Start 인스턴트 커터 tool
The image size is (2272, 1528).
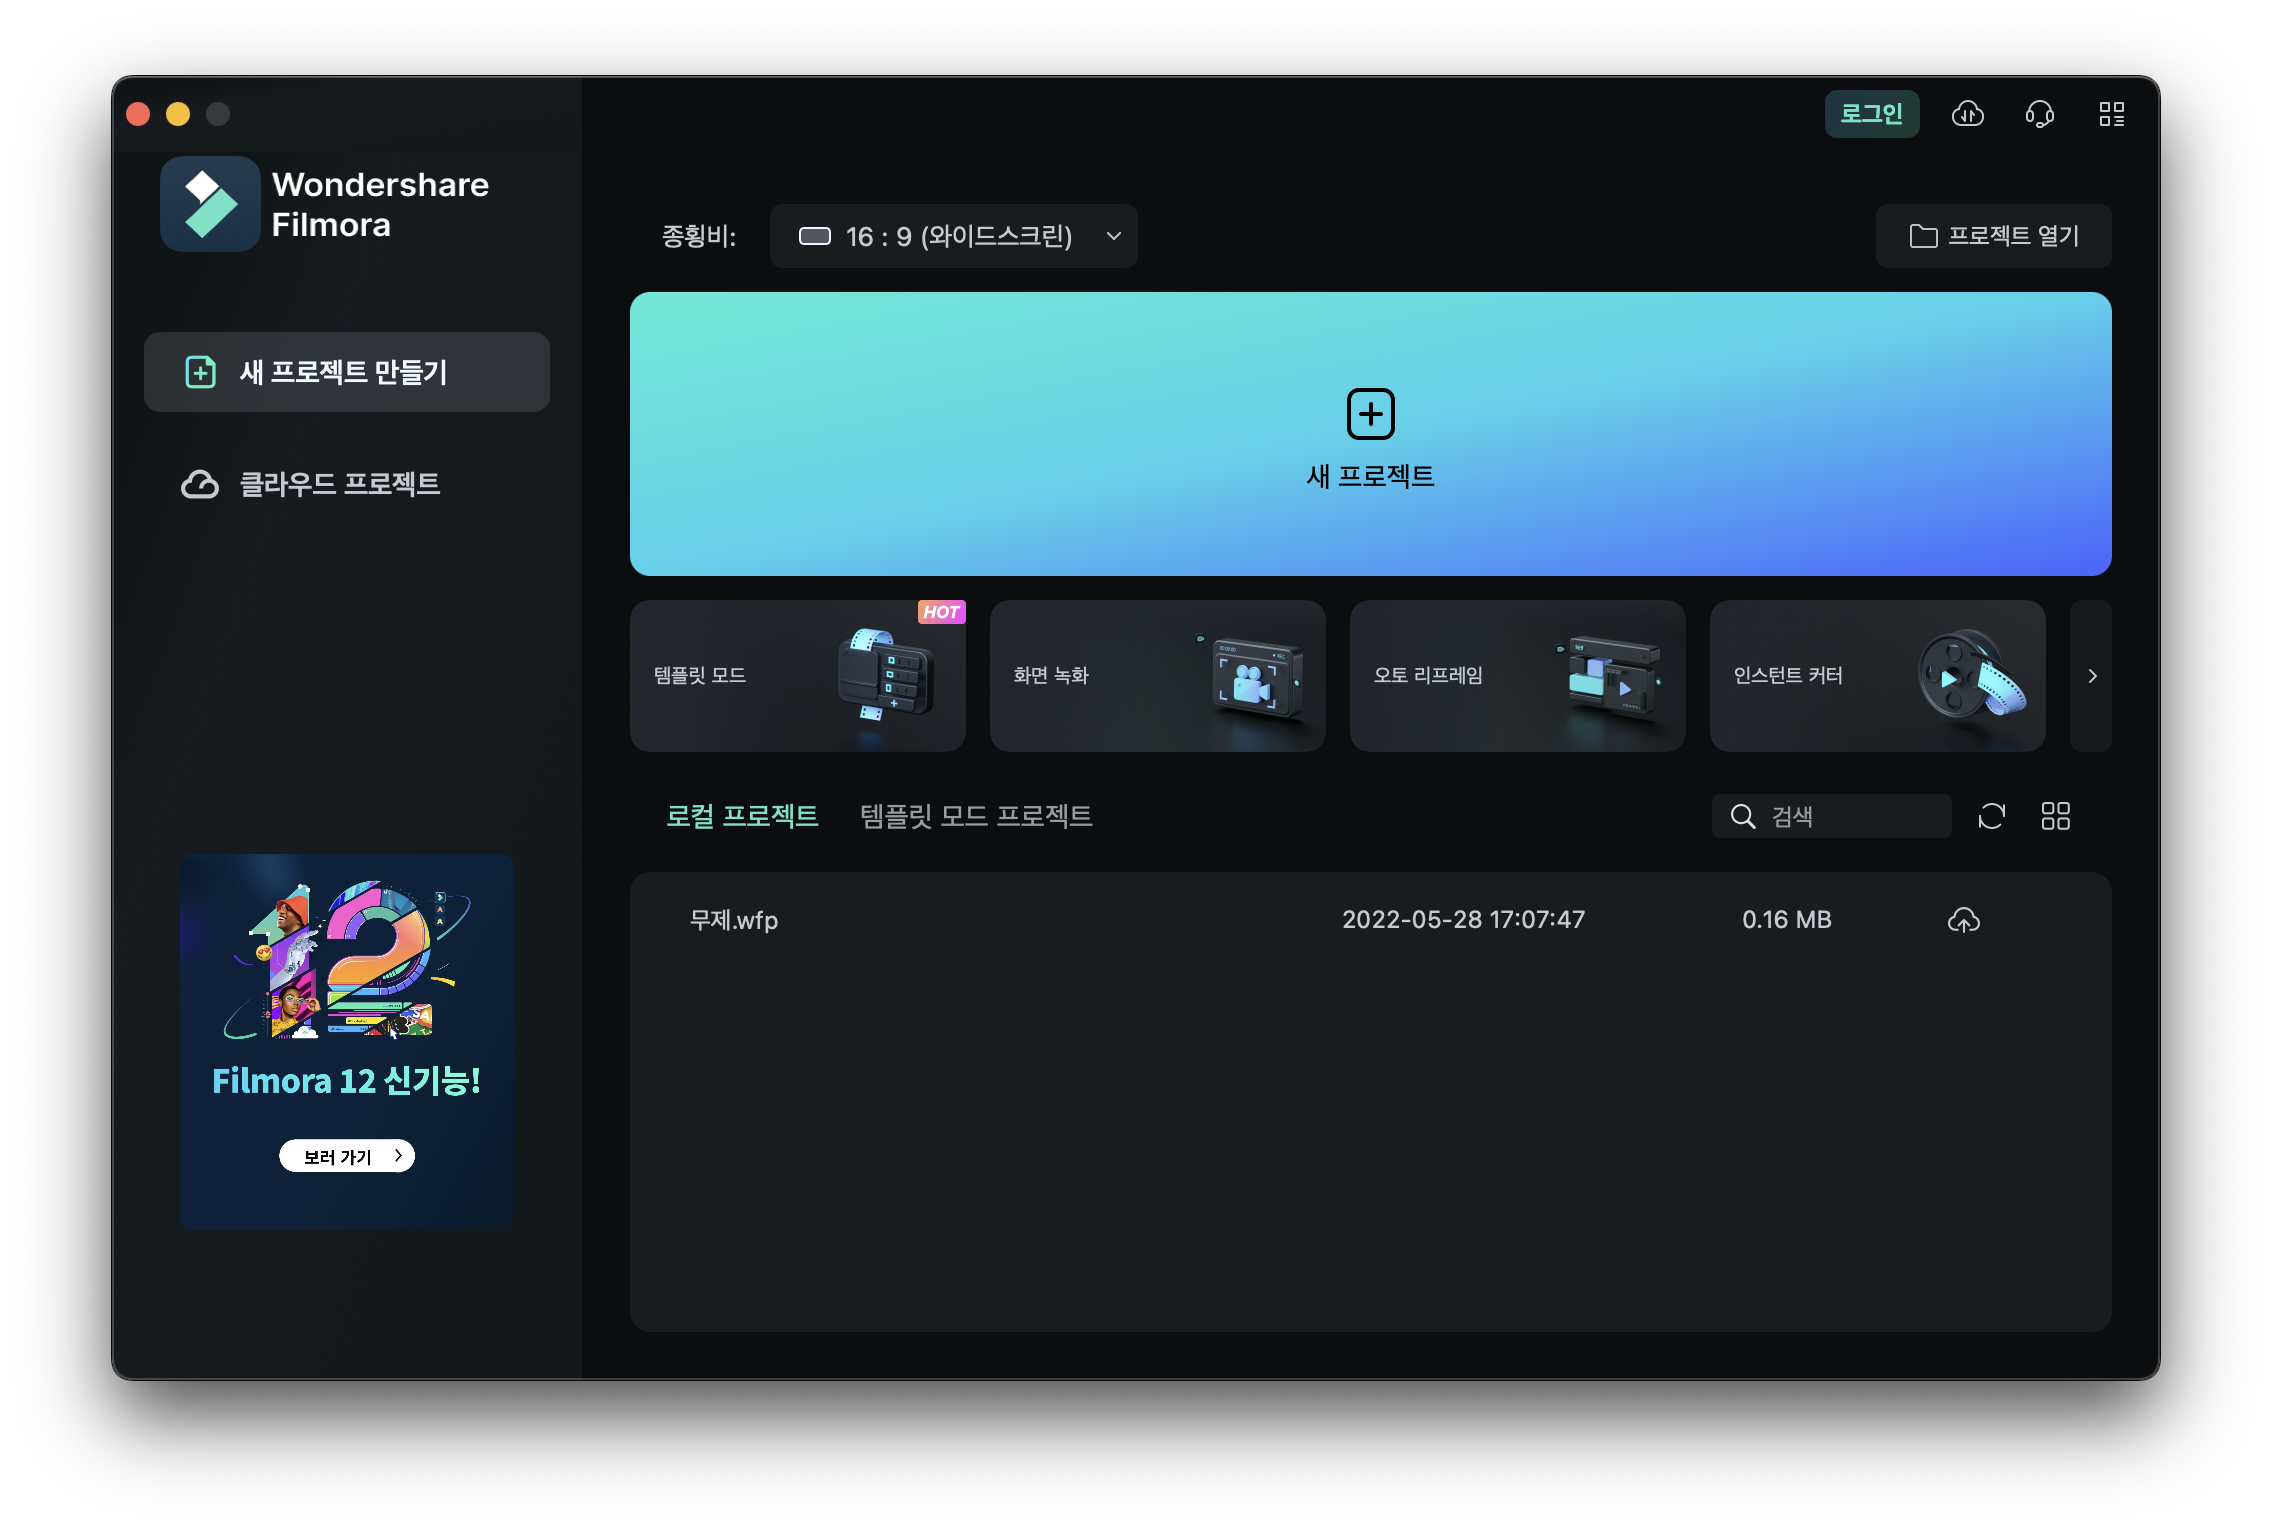(1877, 676)
